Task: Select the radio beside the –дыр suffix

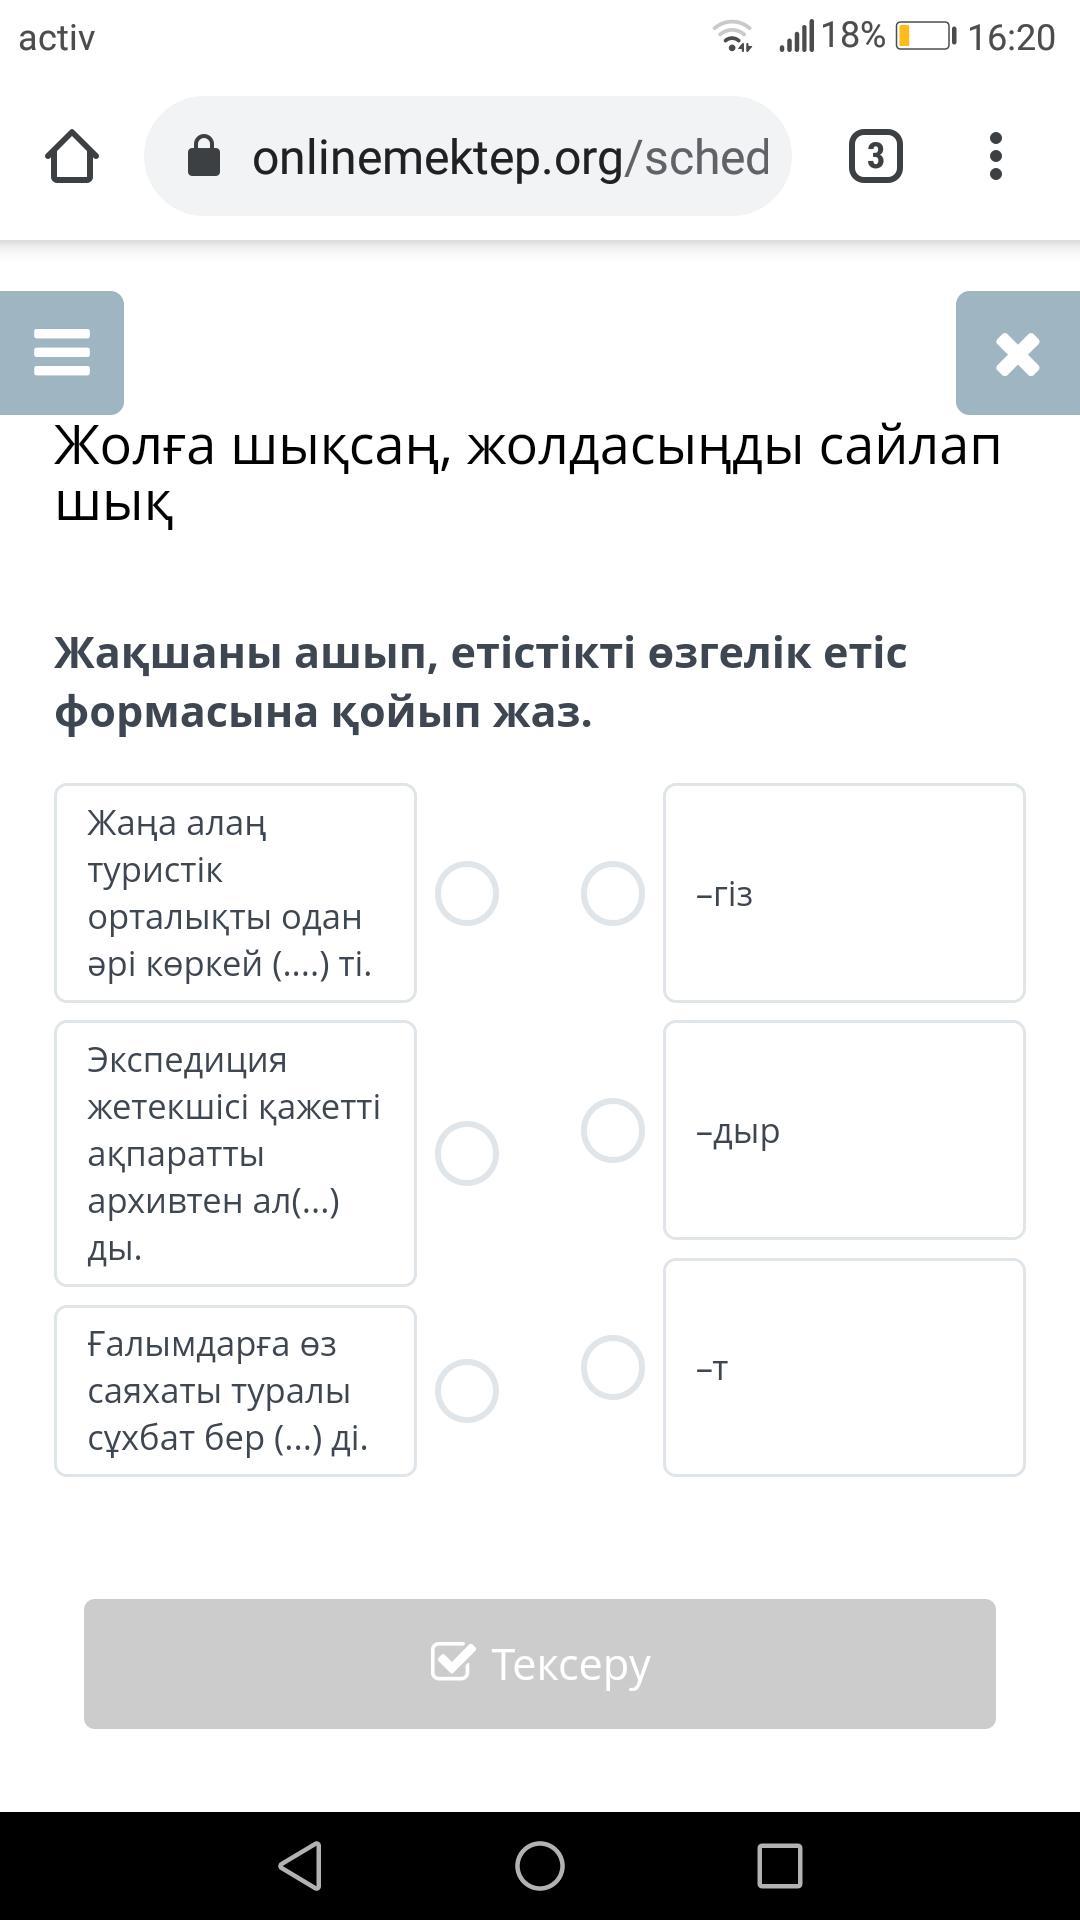Action: [x=613, y=1131]
